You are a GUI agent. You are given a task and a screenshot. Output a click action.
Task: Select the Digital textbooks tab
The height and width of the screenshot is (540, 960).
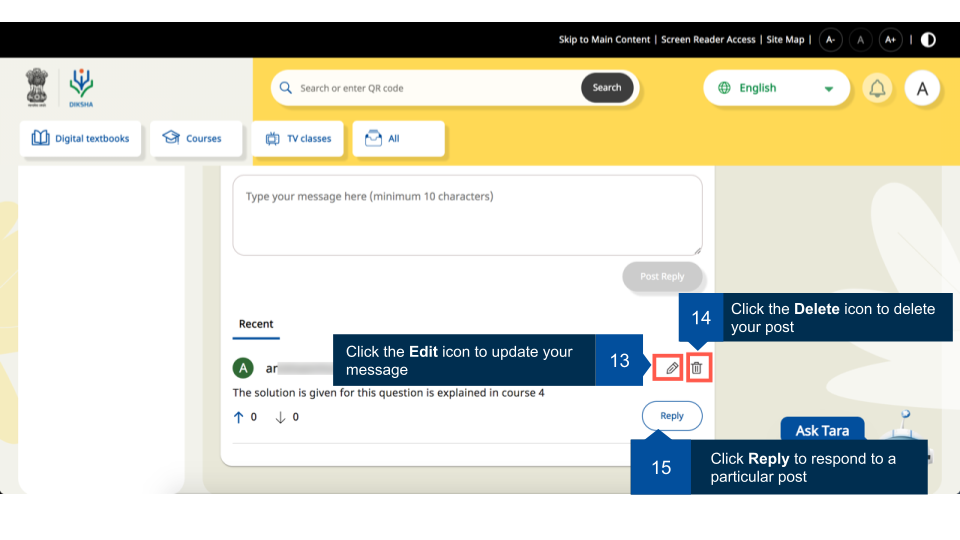pyautogui.click(x=81, y=139)
